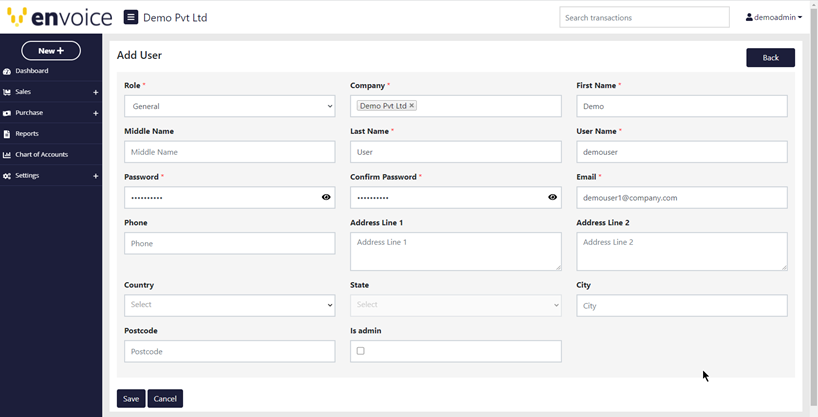Expand the Sales menu plus sign
This screenshot has width=818, height=417.
(96, 92)
